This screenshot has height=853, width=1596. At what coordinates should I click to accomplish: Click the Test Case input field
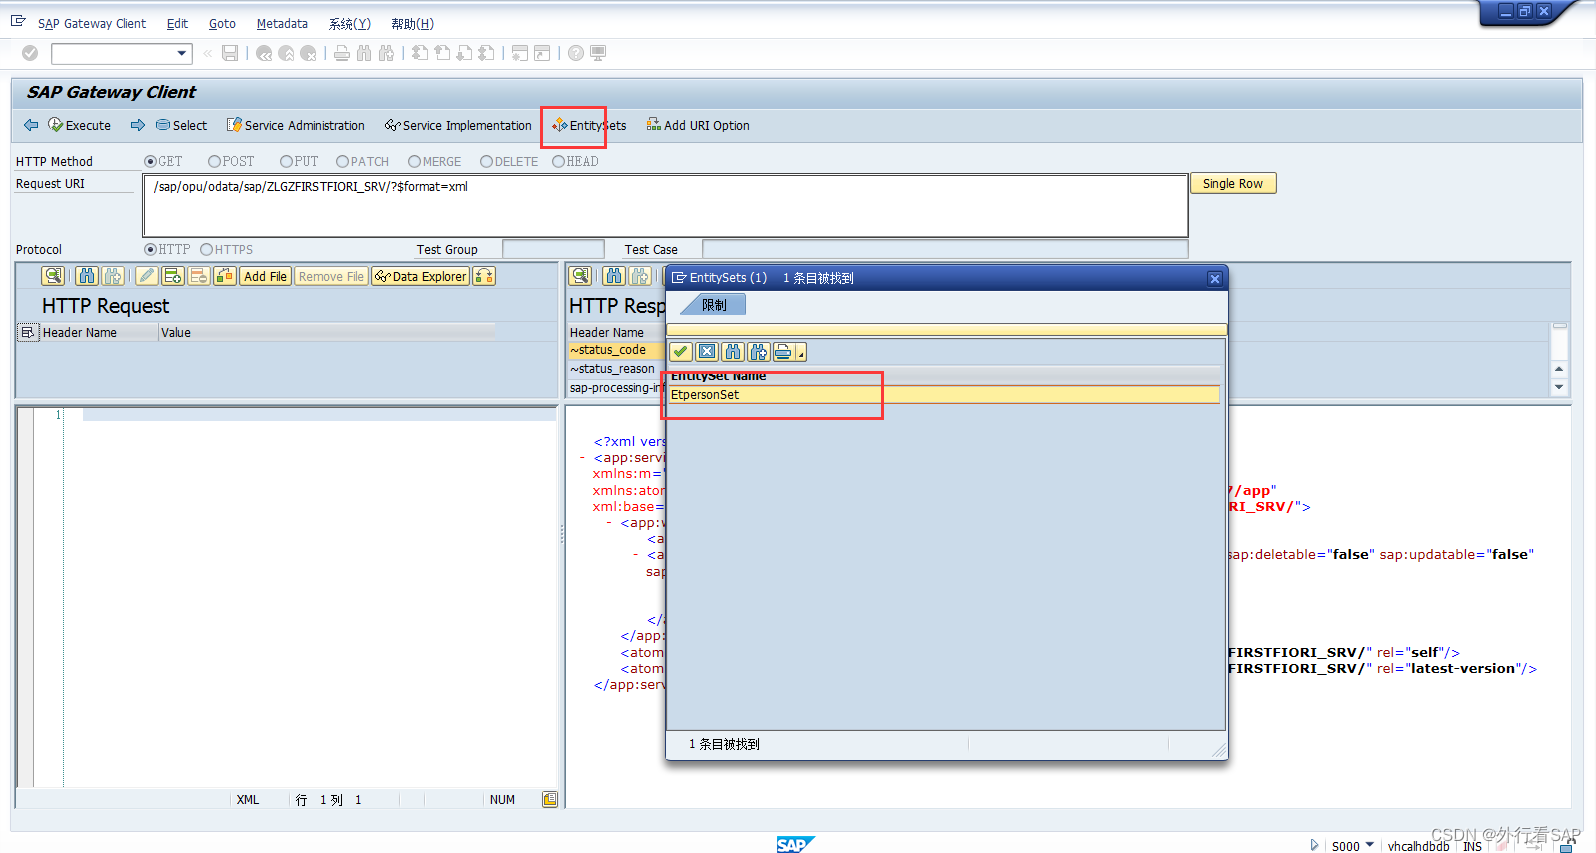pyautogui.click(x=945, y=249)
